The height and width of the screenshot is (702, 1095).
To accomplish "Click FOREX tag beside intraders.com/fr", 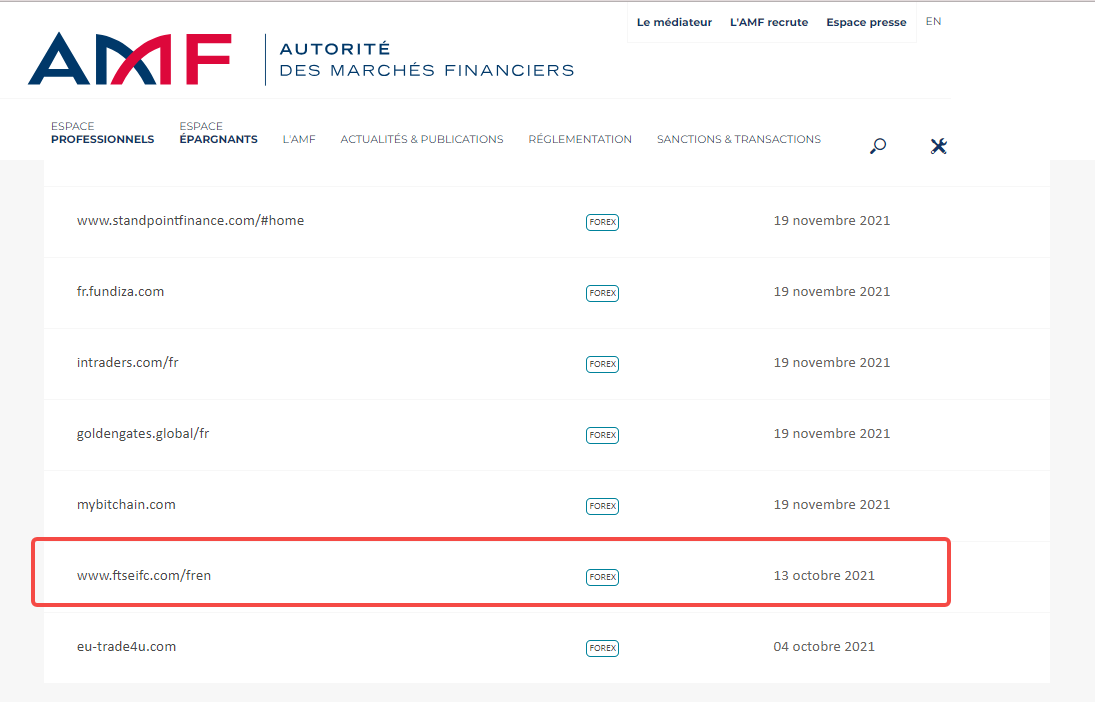I will pyautogui.click(x=602, y=364).
